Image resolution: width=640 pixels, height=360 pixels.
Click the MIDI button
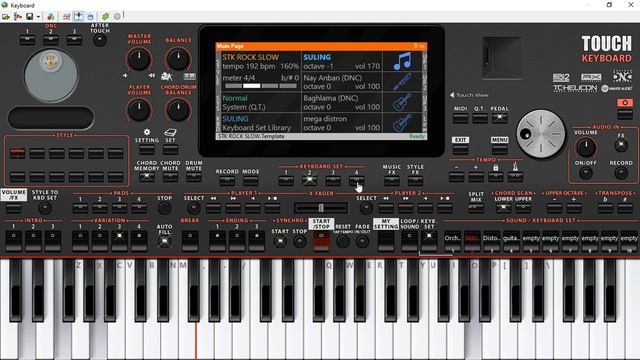(x=460, y=118)
